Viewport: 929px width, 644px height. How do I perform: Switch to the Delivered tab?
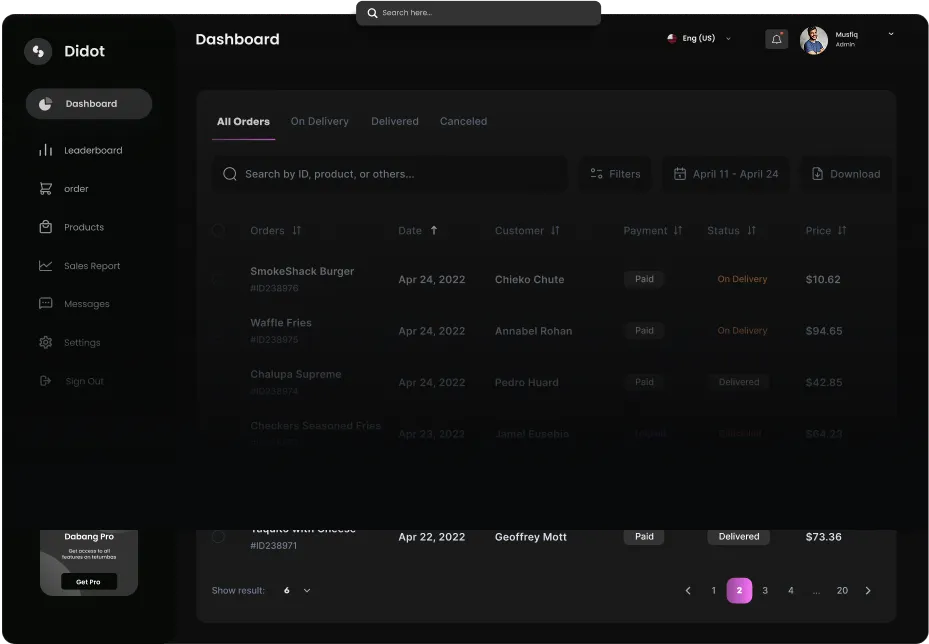point(395,121)
